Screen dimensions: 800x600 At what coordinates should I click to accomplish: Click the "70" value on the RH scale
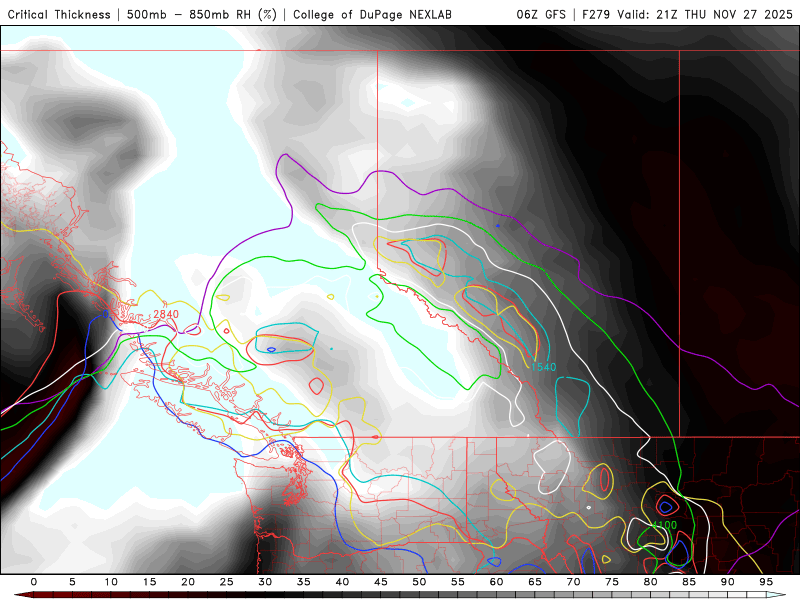pos(573,582)
